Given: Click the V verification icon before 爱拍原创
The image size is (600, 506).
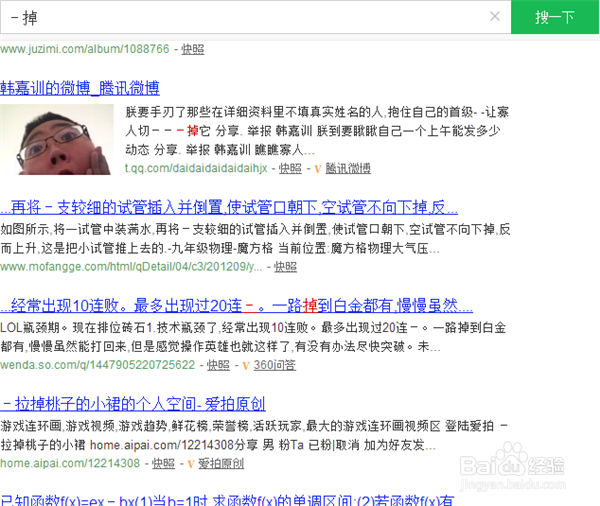Looking at the screenshot, I should point(191,464).
